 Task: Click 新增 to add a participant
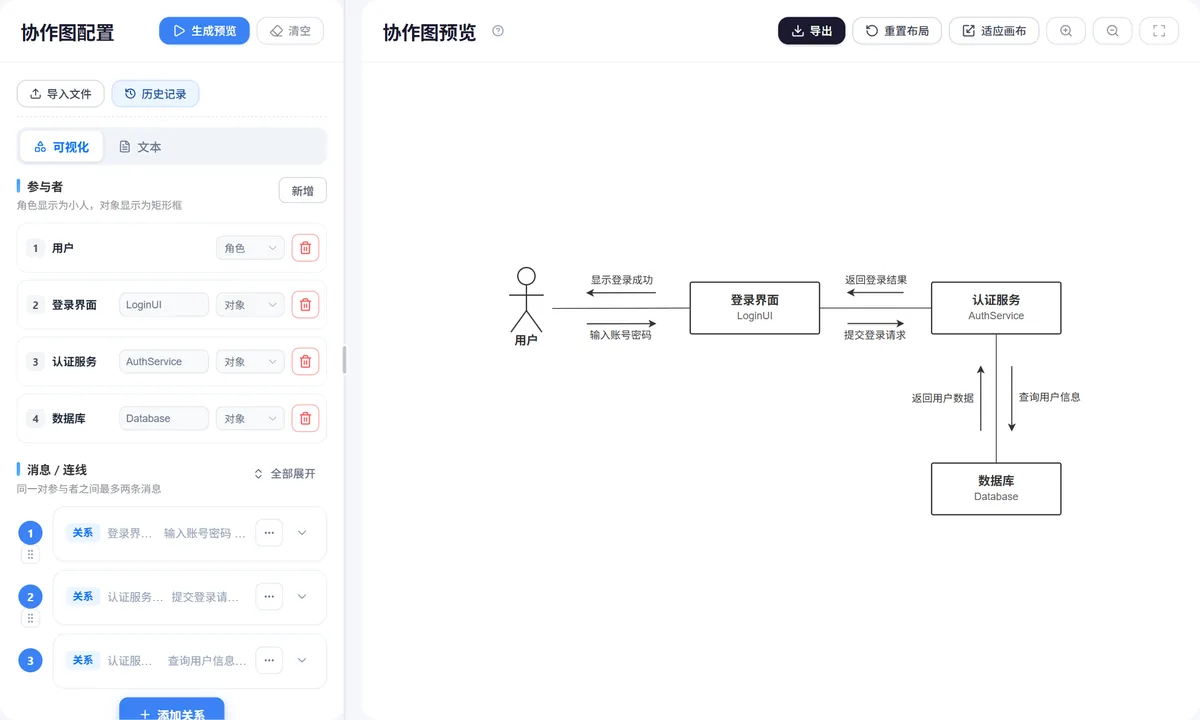click(302, 191)
